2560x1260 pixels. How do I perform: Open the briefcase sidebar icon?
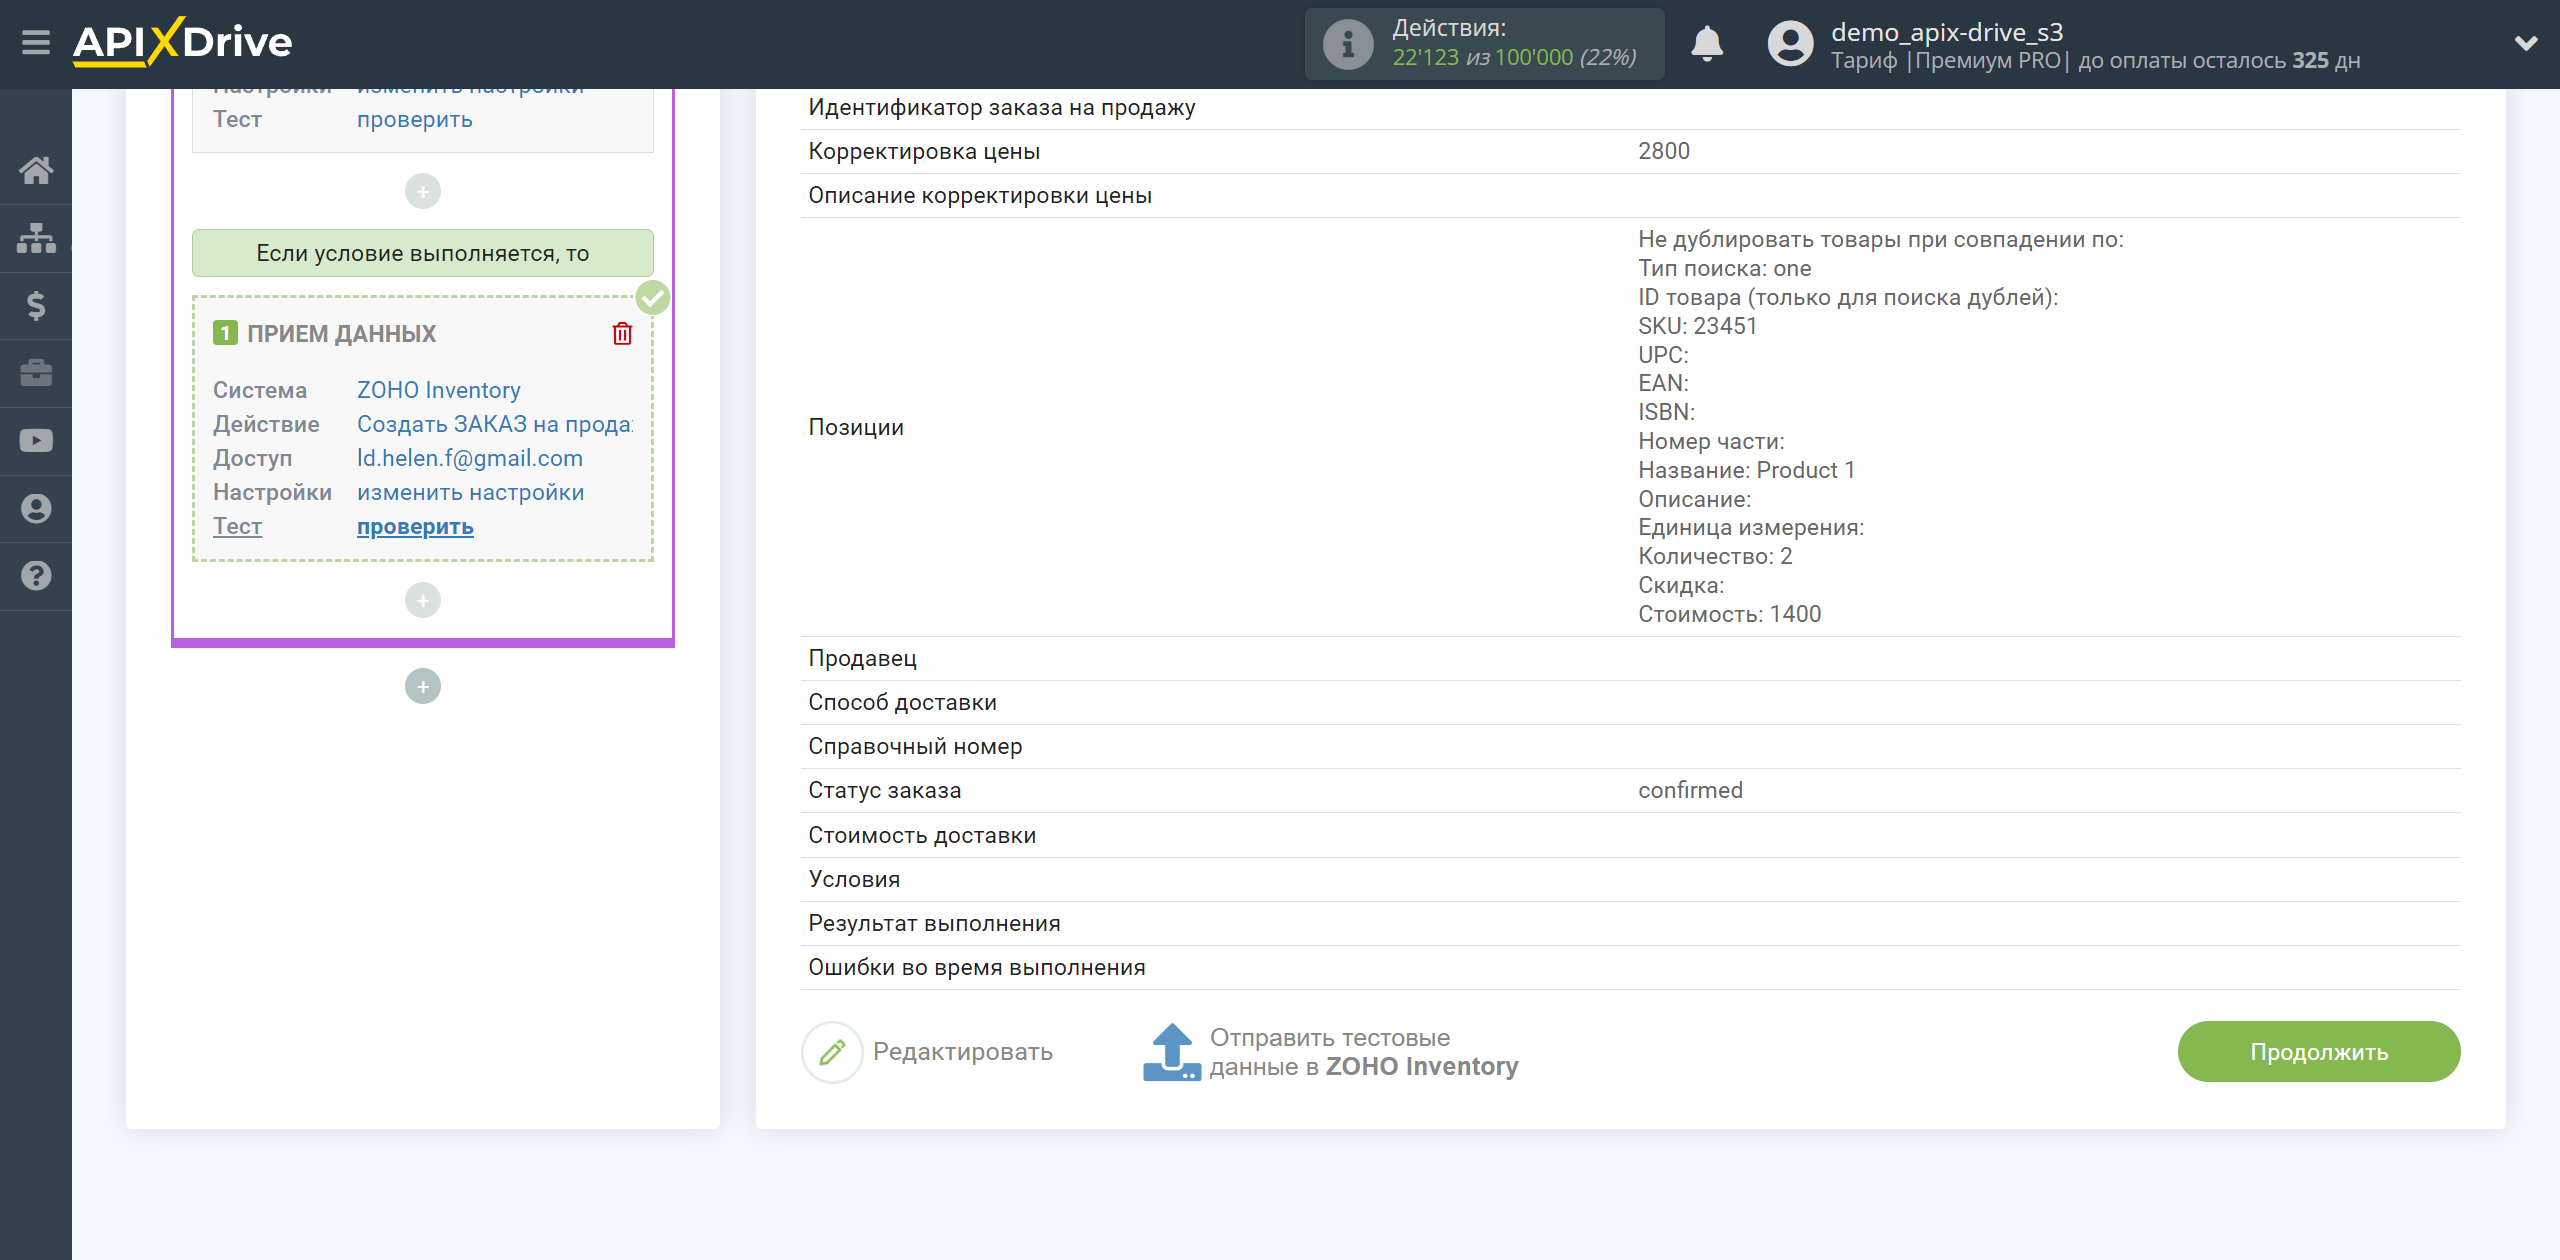point(36,373)
